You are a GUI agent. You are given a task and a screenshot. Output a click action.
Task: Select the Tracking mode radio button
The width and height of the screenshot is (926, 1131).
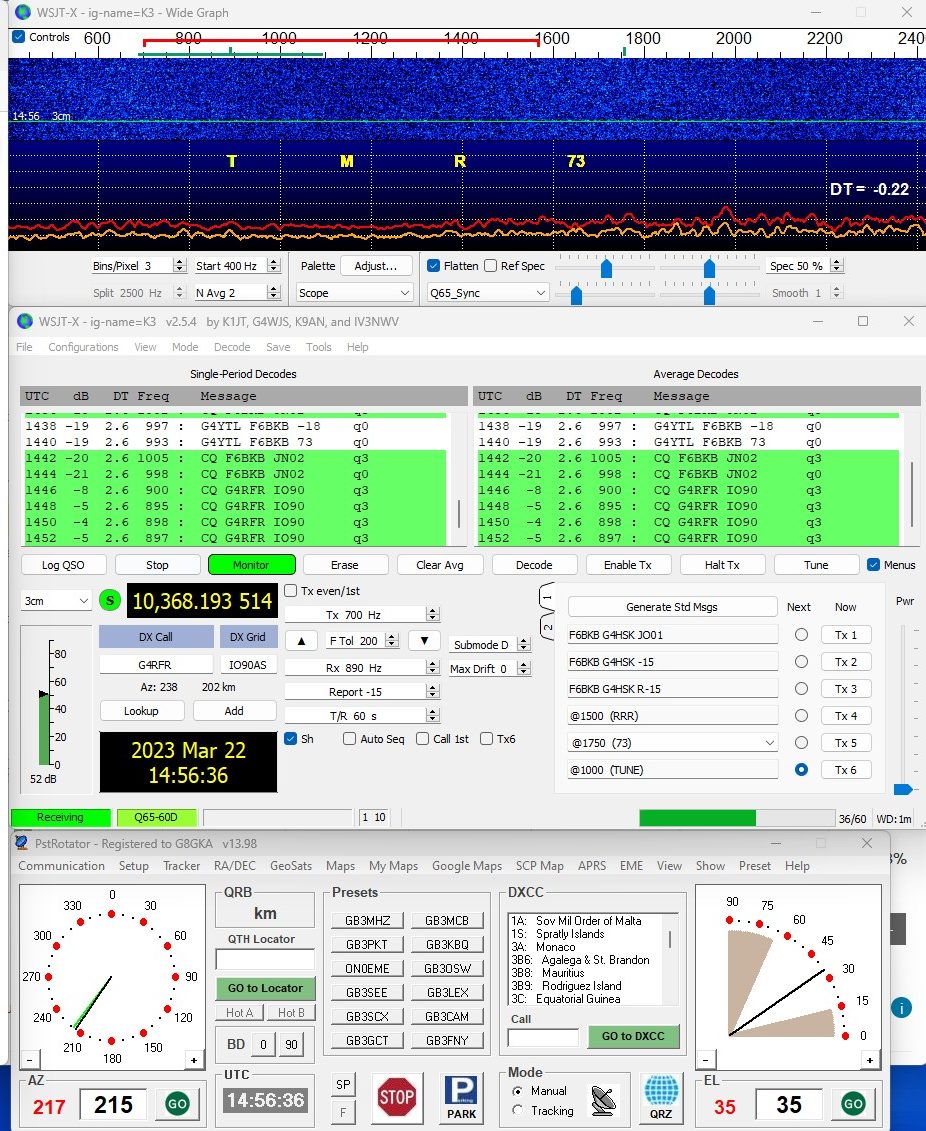[x=517, y=1111]
